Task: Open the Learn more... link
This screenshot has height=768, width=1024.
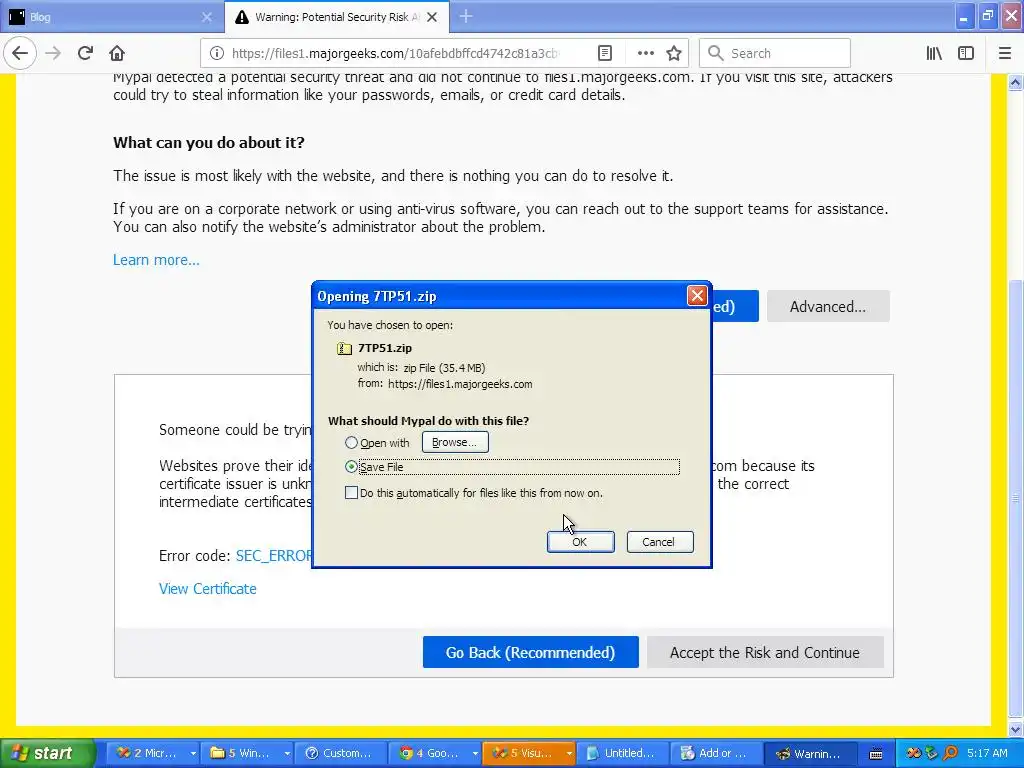Action: [156, 260]
